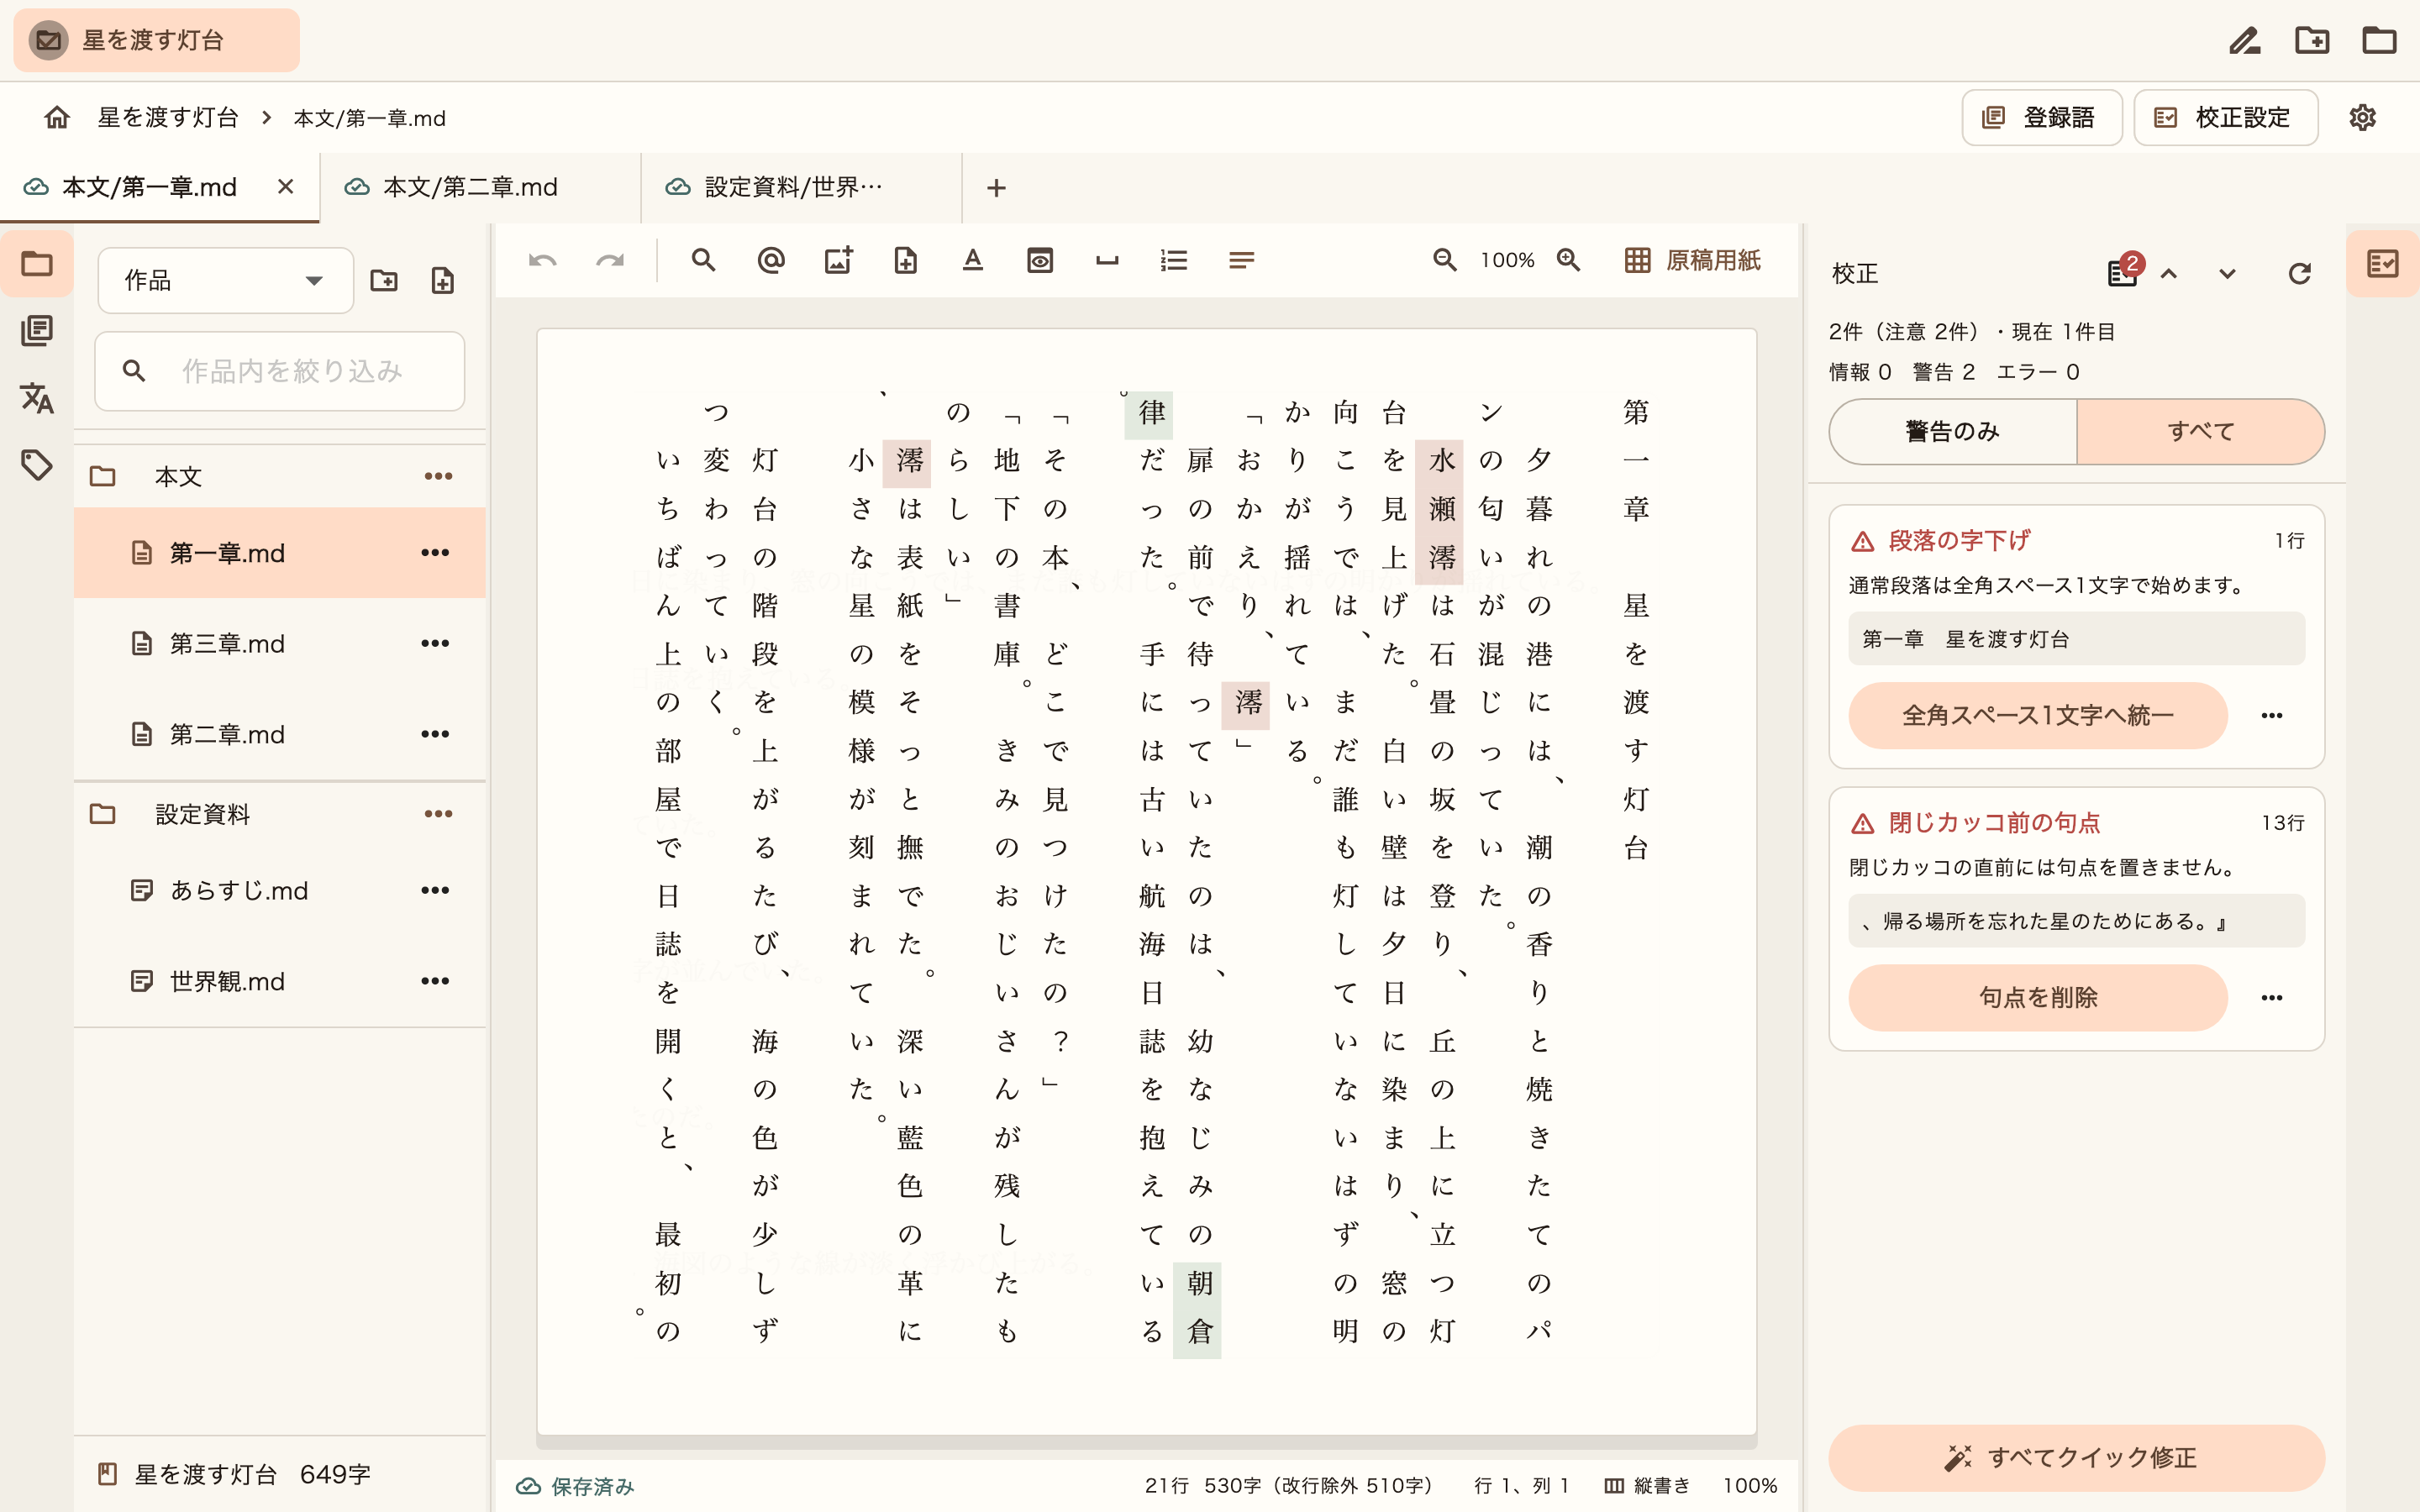Open more options beside 句点を削除
The height and width of the screenshot is (1512, 2420).
click(x=2272, y=998)
